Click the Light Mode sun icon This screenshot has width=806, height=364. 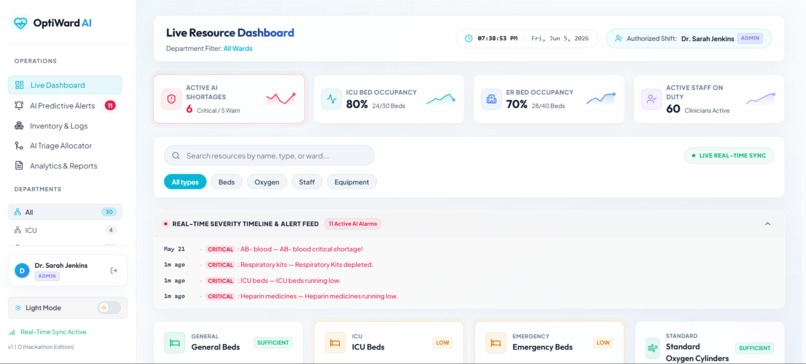(18, 308)
